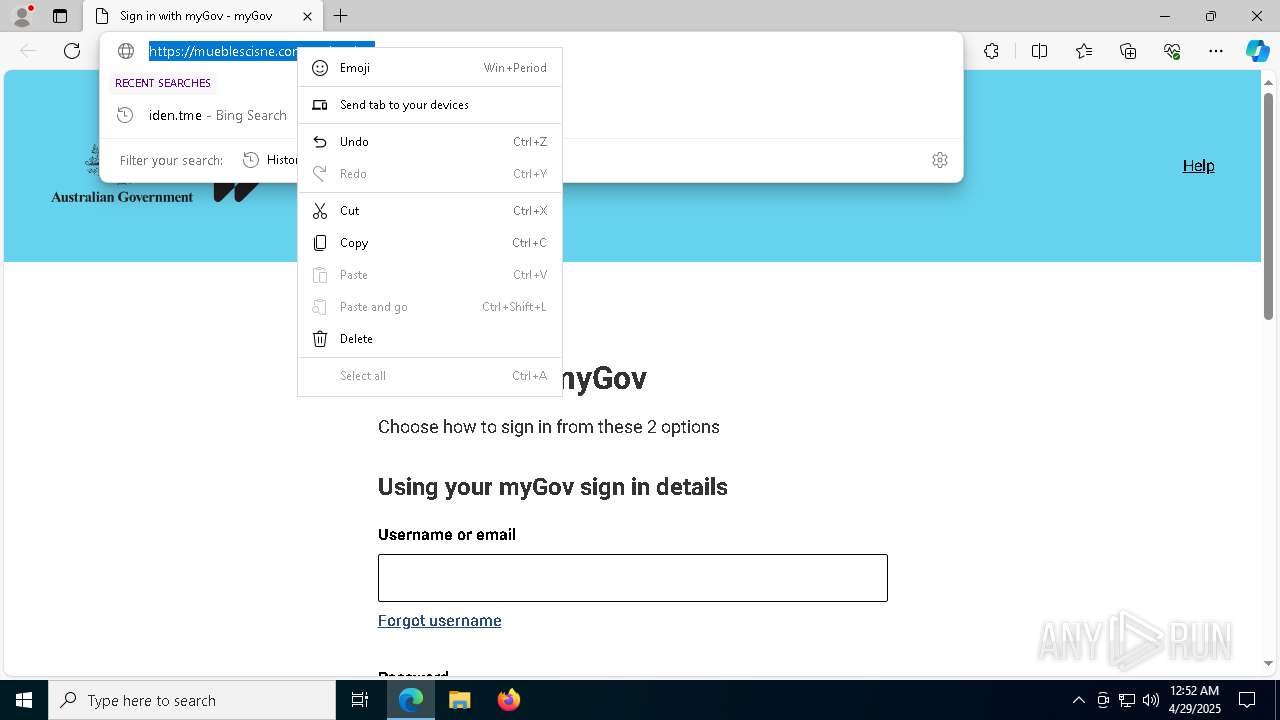
Task: Choose Send tab to your devices
Action: [430, 105]
